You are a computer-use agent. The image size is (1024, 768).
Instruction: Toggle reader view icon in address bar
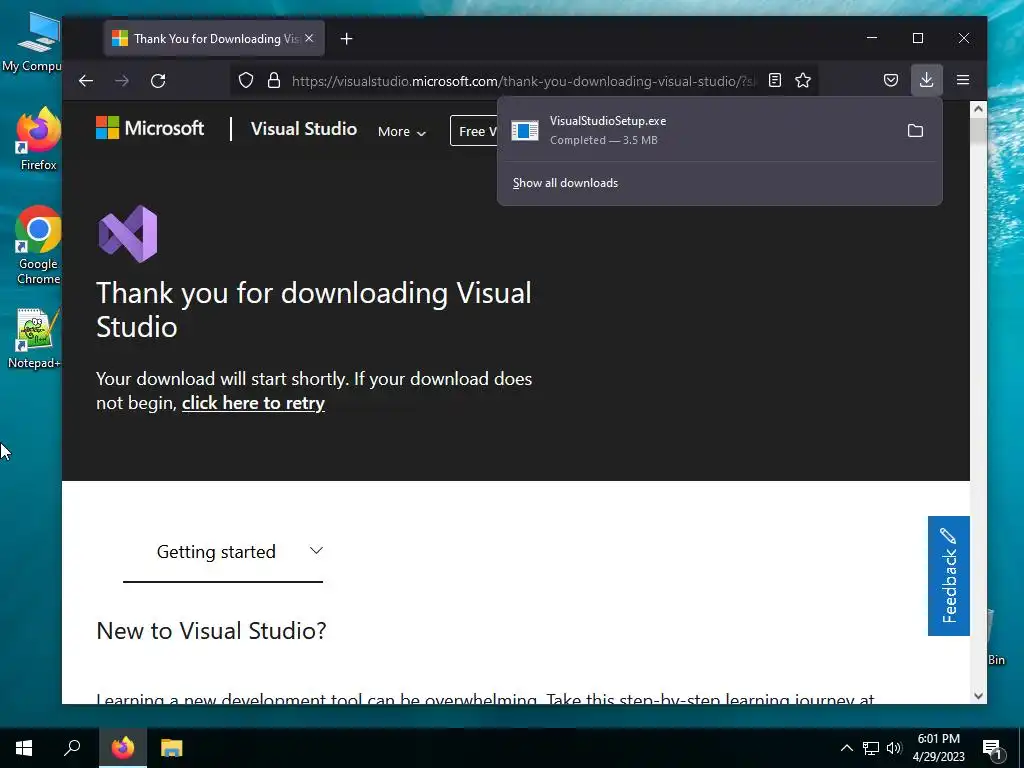775,80
